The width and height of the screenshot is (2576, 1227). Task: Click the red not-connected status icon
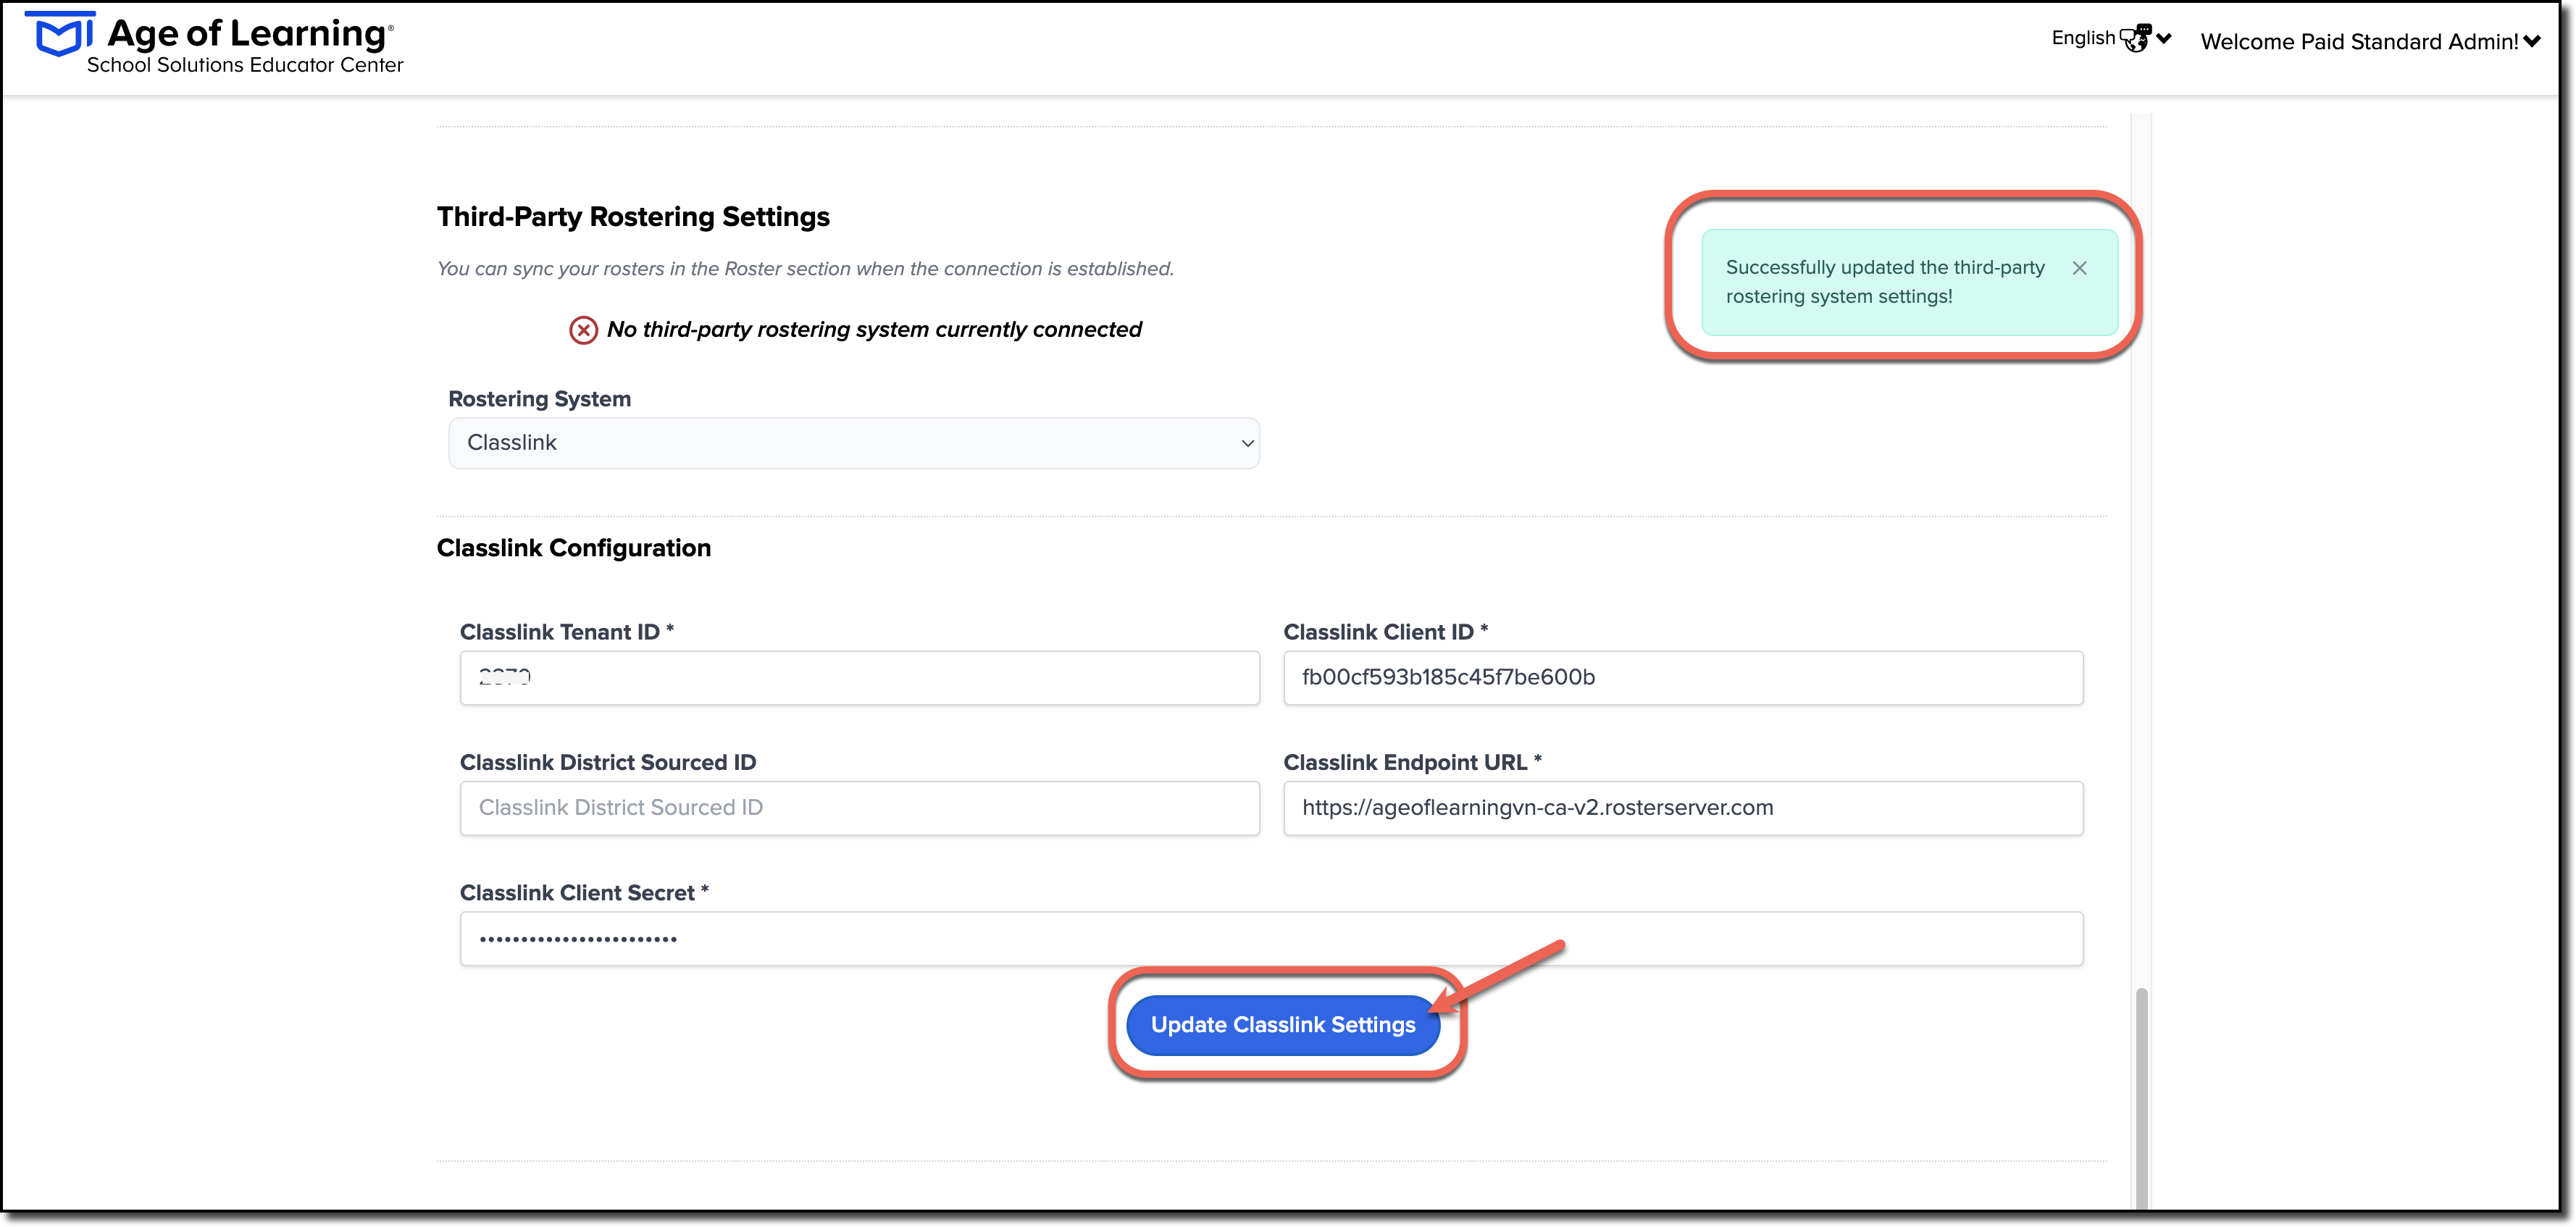(584, 330)
